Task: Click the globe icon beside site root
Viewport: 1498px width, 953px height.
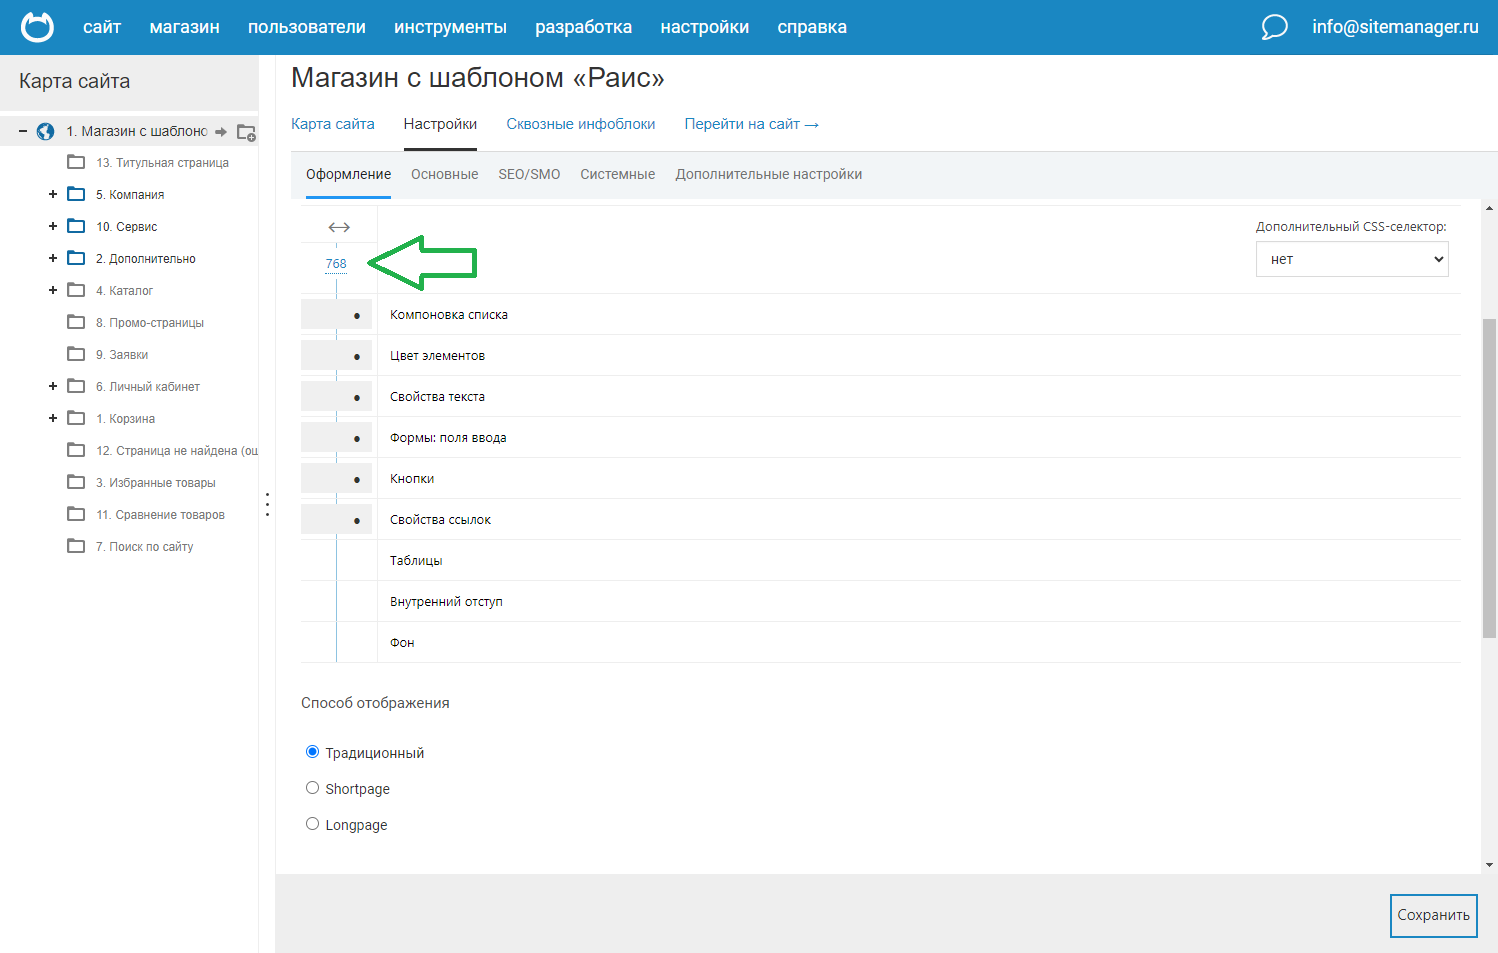Action: (45, 131)
